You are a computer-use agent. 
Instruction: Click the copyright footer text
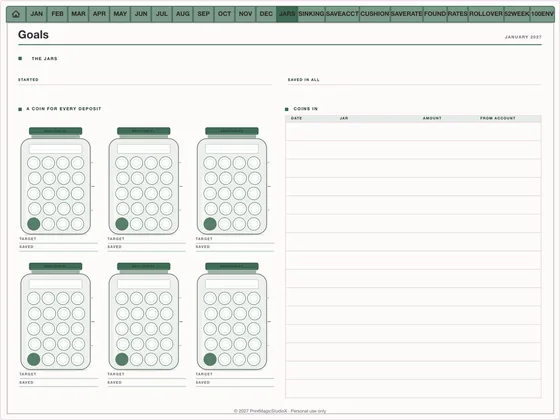tap(280, 411)
